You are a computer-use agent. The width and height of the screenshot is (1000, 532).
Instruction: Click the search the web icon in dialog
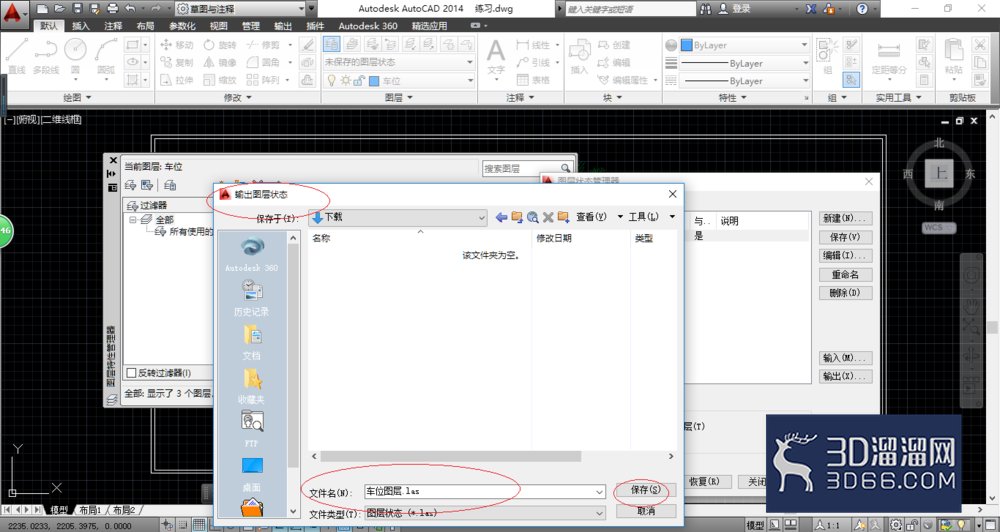coord(533,218)
